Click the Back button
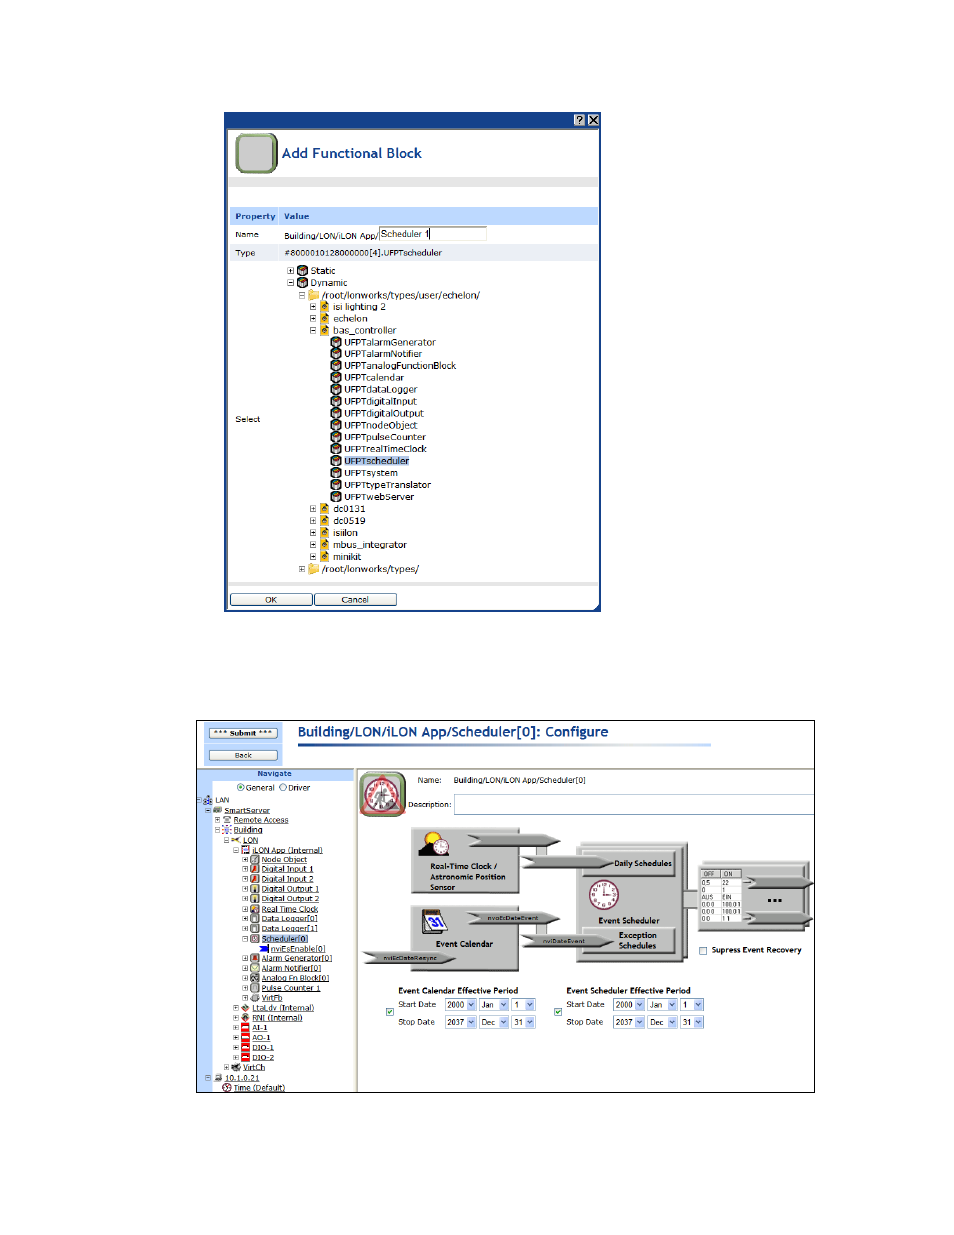Screen dimensions: 954x1235 point(243,756)
